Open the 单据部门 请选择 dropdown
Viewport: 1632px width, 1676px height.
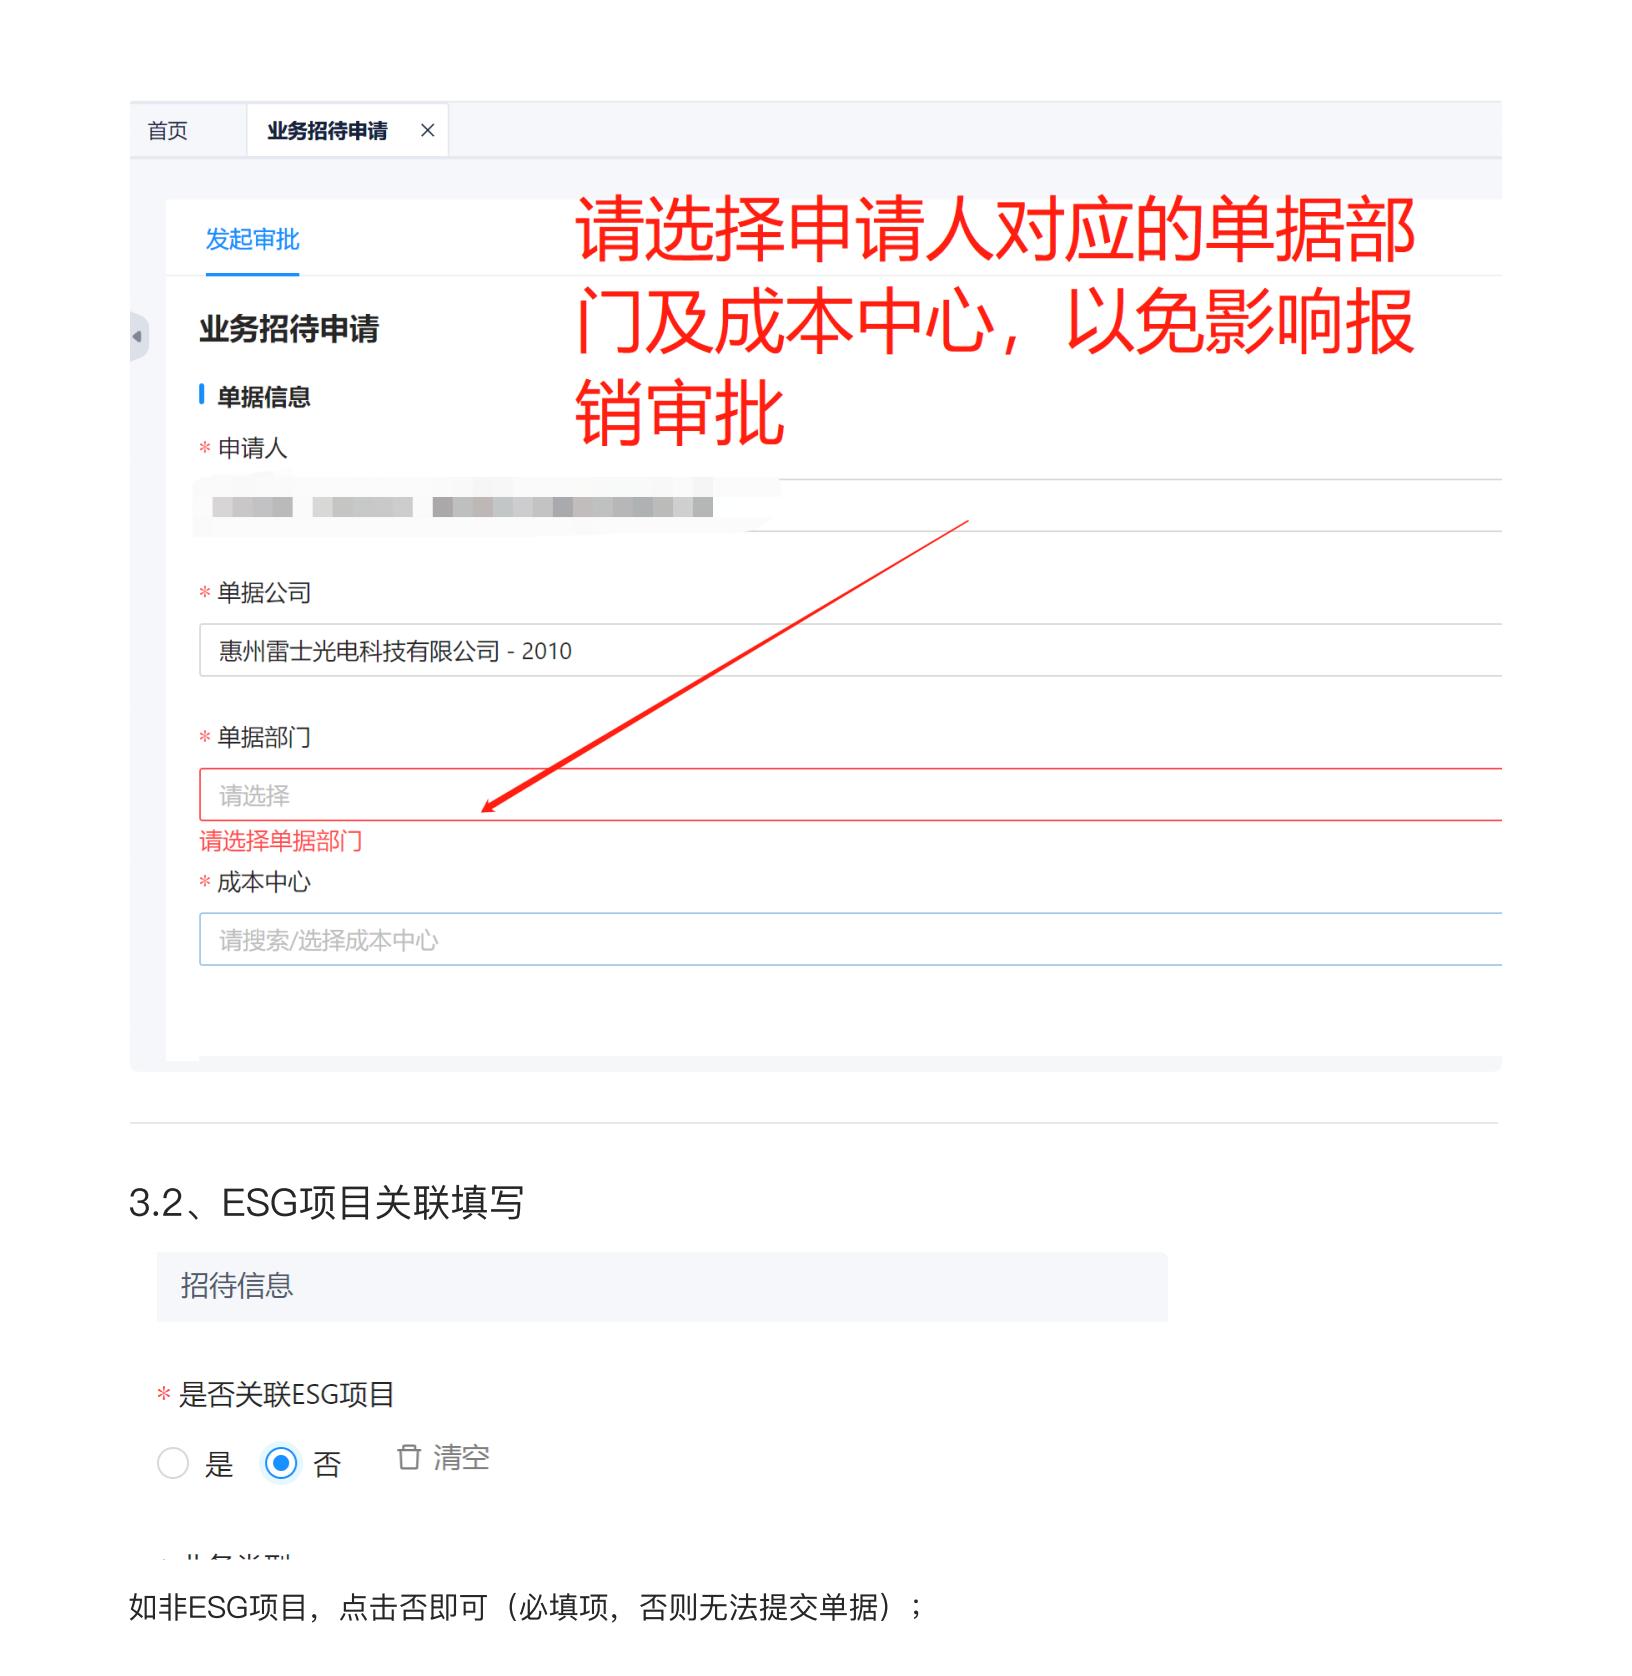pyautogui.click(x=850, y=795)
